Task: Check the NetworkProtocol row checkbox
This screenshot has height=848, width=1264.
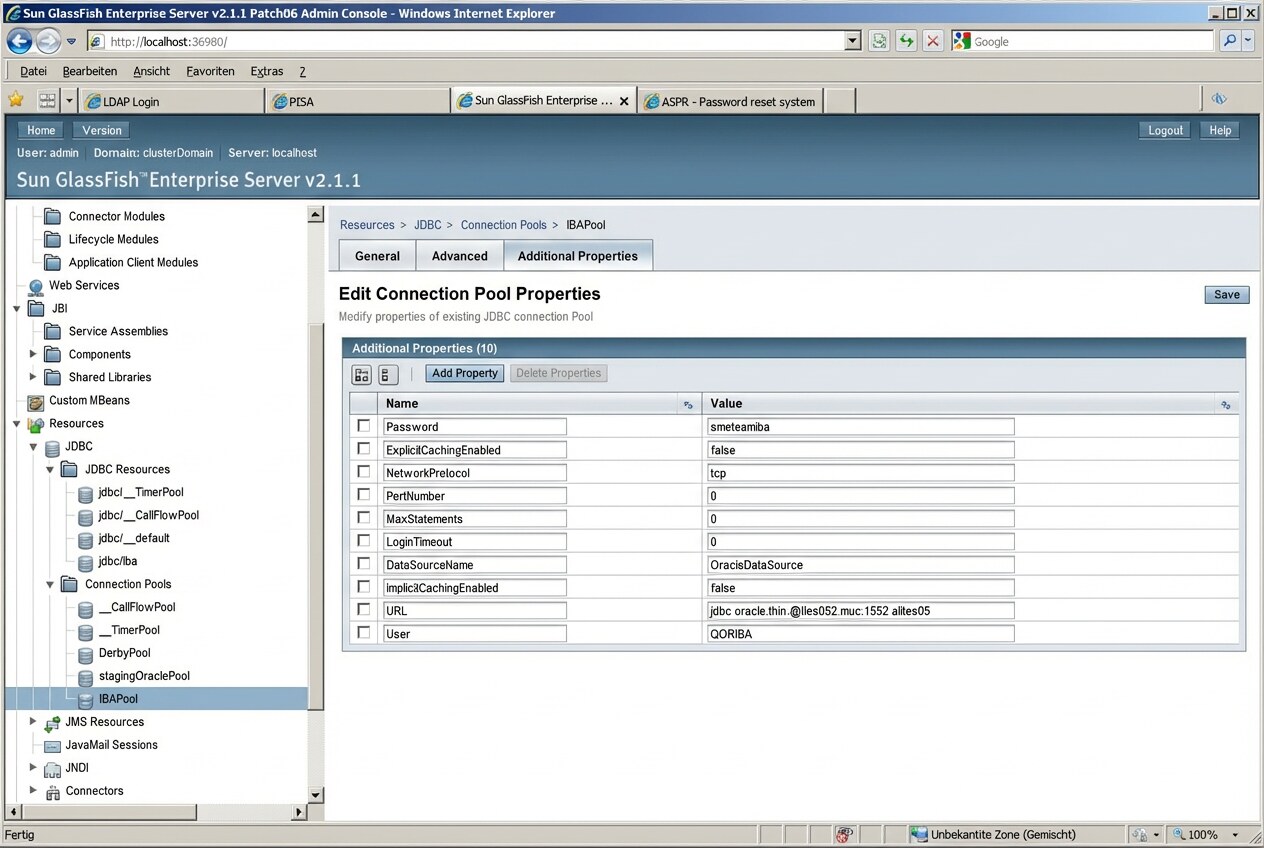Action: pyautogui.click(x=364, y=472)
